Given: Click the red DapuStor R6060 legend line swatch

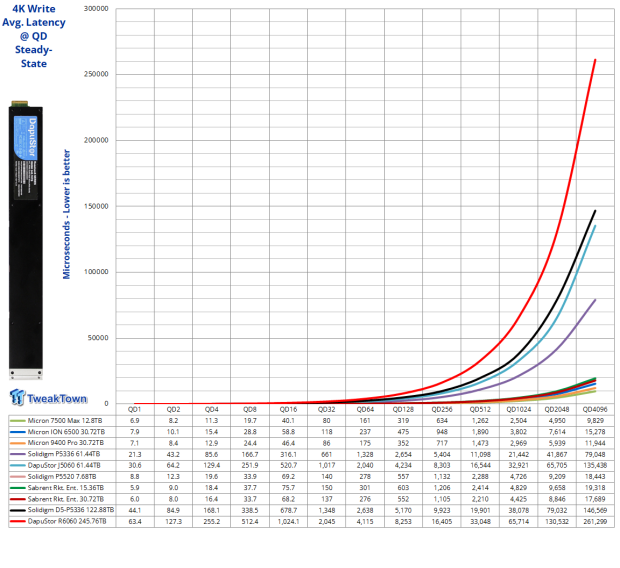Looking at the screenshot, I should coord(17,522).
